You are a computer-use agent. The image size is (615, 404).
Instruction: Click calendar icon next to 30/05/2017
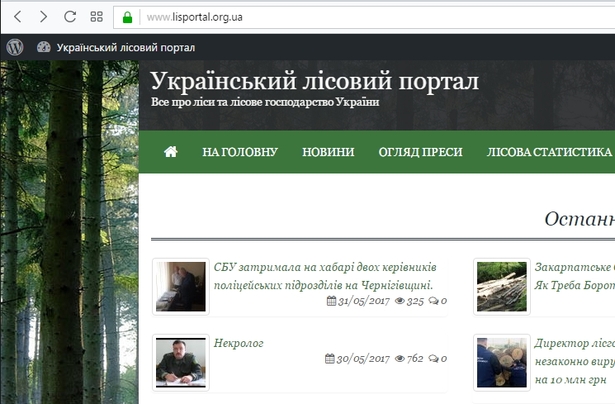point(330,359)
